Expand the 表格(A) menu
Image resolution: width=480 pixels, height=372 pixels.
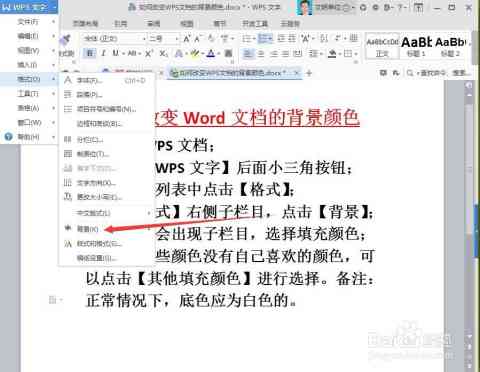tap(29, 108)
